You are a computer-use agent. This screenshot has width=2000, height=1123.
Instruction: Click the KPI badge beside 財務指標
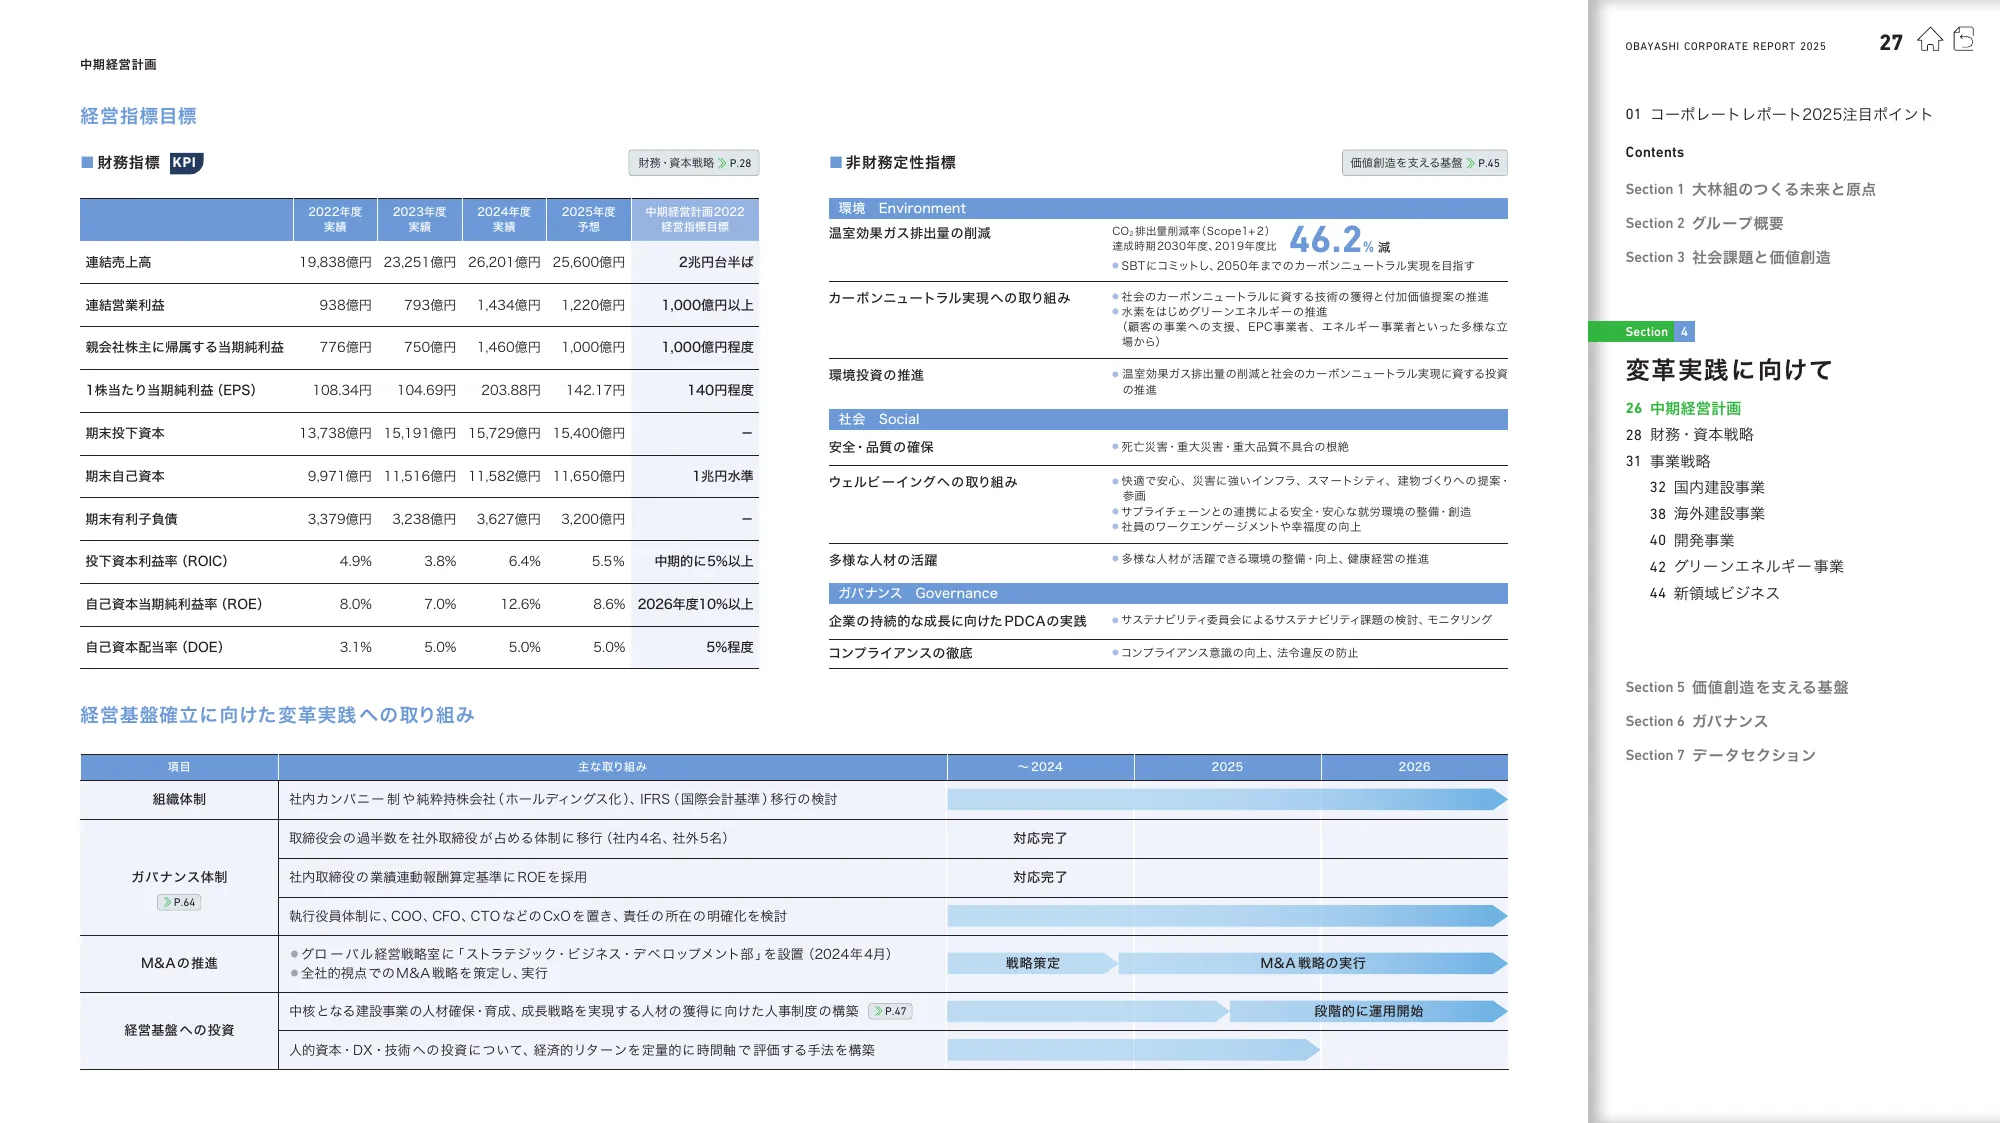point(186,163)
